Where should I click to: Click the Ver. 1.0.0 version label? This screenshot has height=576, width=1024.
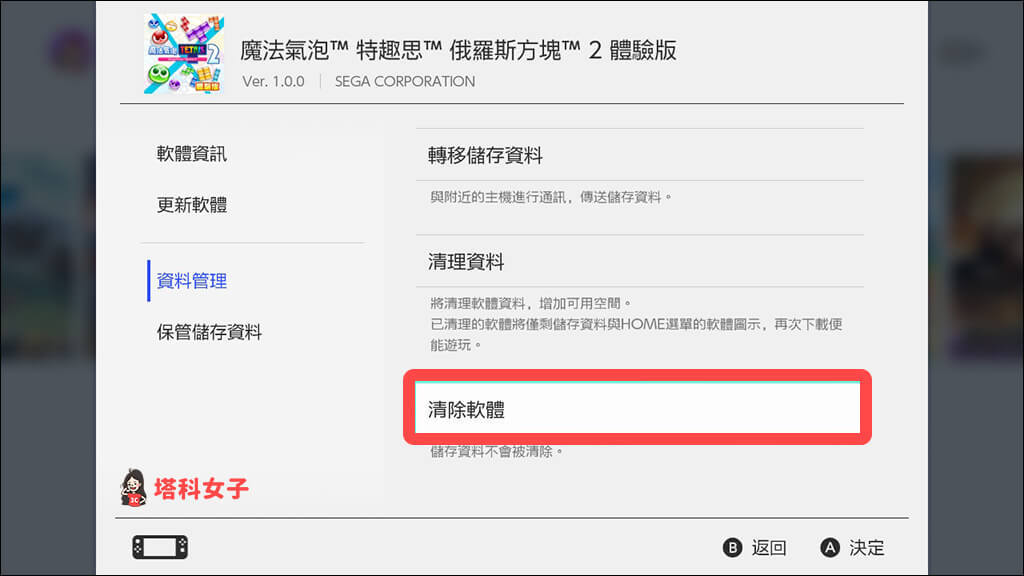click(x=275, y=81)
